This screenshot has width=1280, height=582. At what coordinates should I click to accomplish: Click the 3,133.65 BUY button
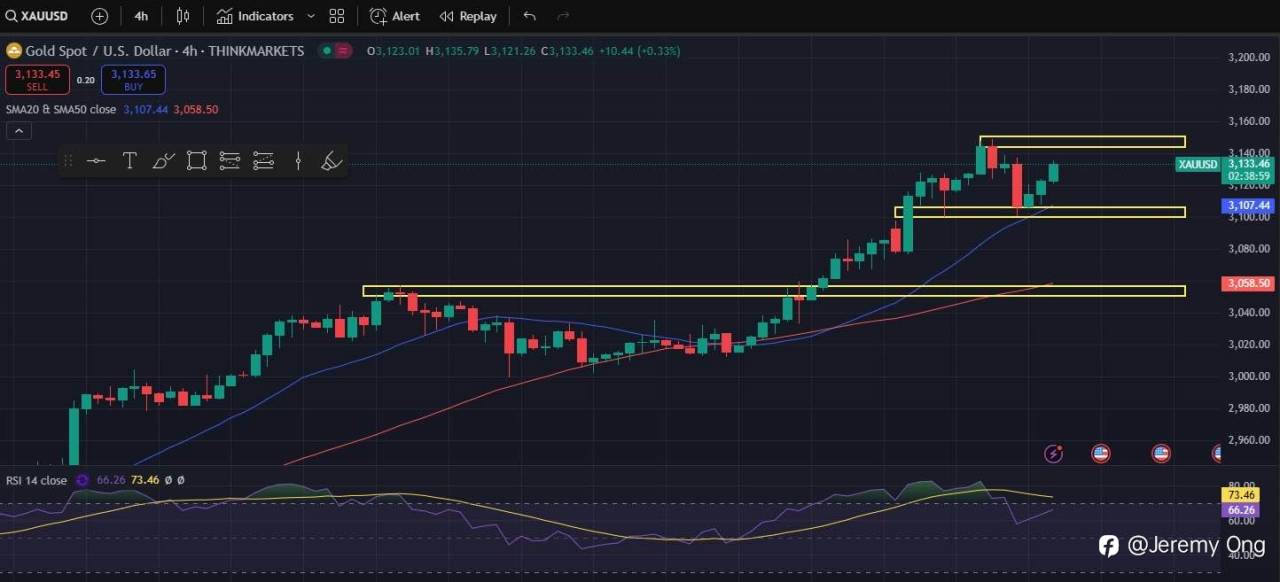[133, 79]
